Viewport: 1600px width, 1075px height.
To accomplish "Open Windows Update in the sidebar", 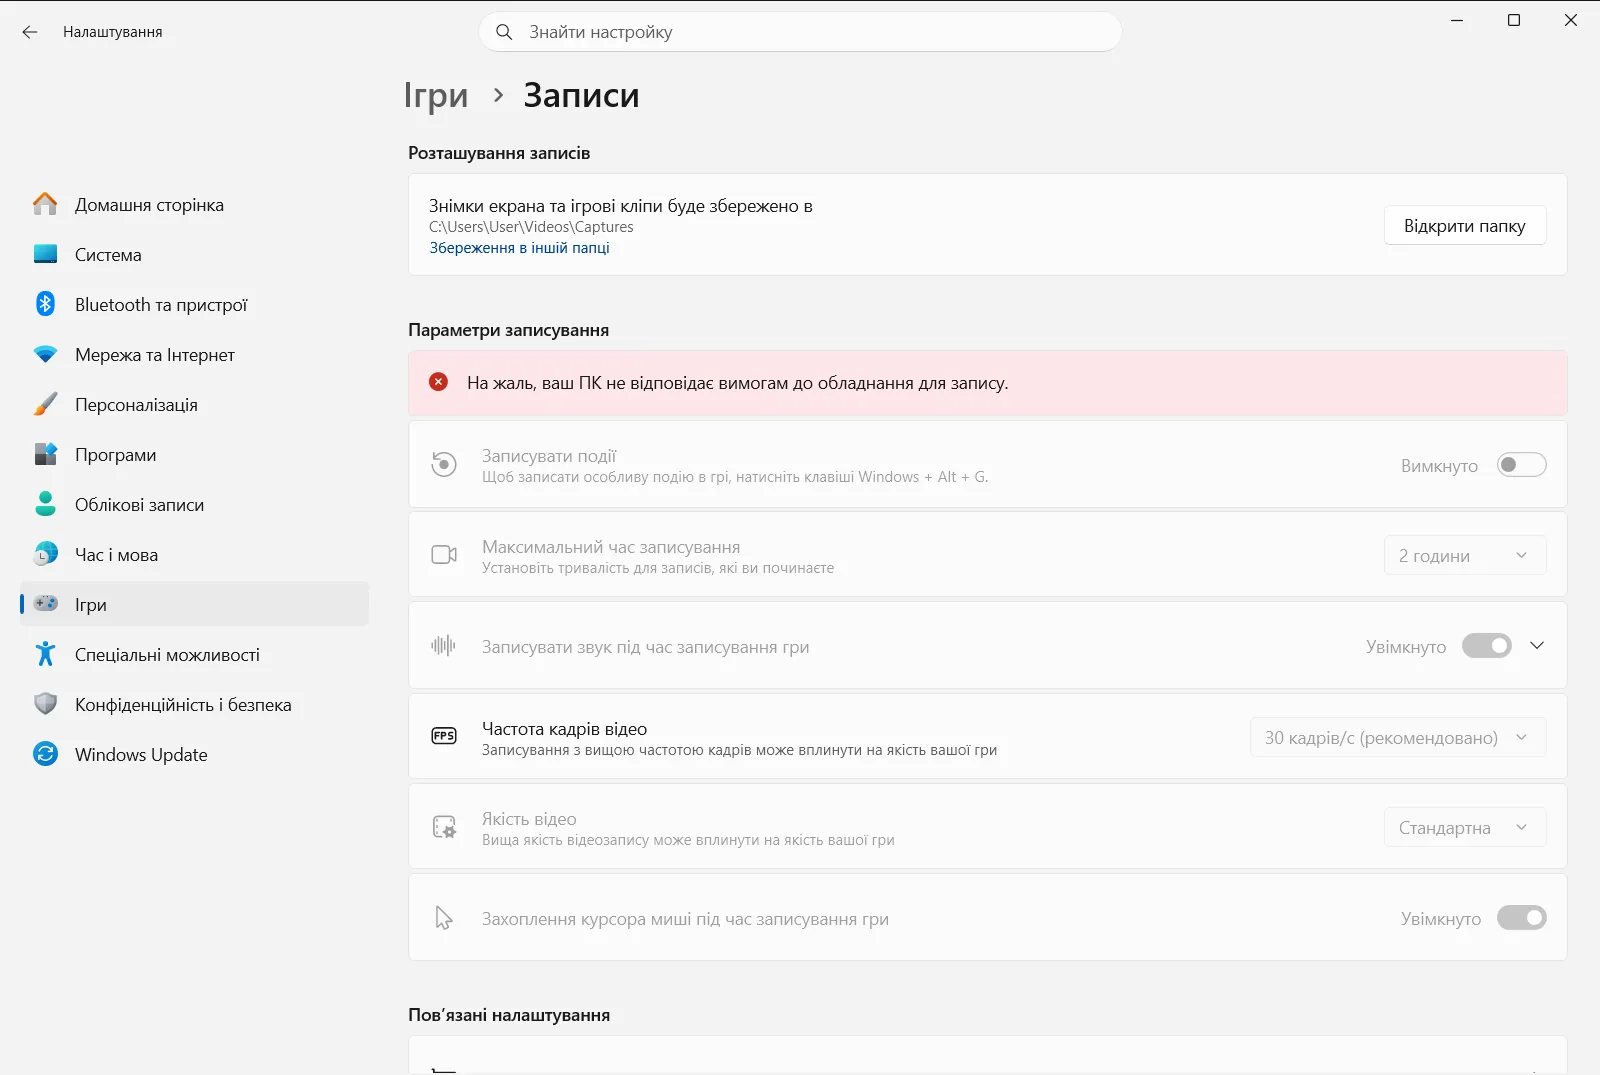I will click(x=195, y=754).
